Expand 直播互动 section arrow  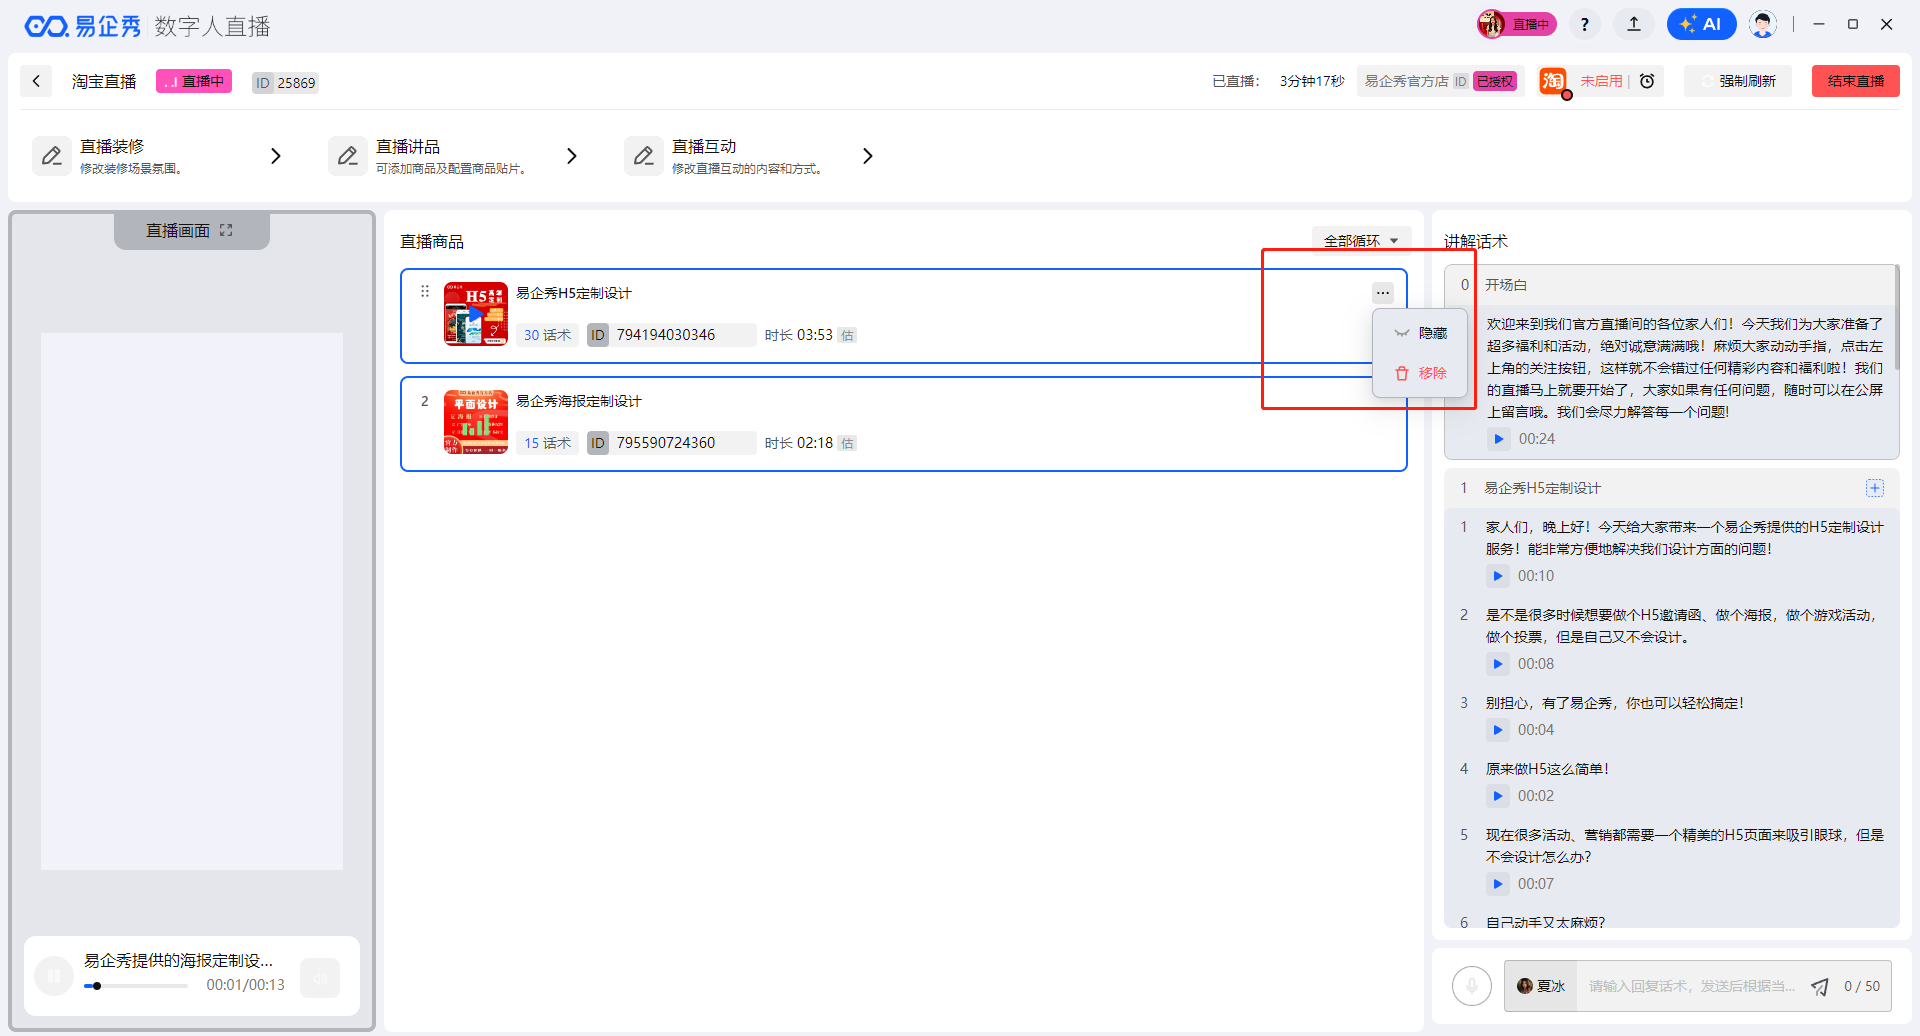click(868, 156)
